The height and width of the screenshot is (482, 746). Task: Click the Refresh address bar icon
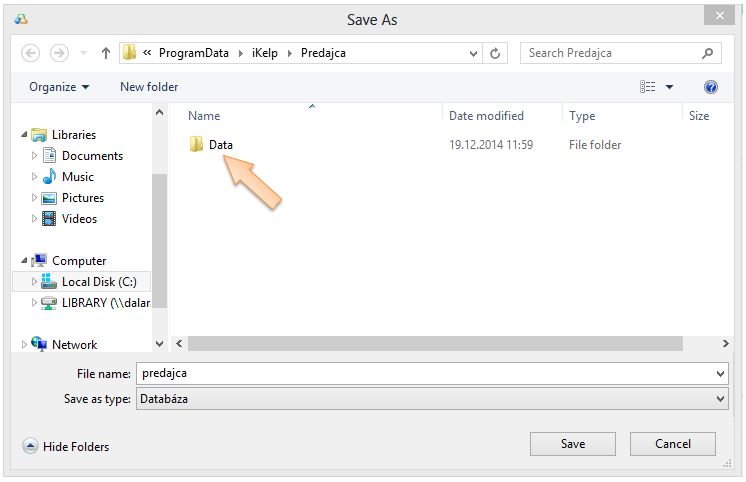coord(497,53)
